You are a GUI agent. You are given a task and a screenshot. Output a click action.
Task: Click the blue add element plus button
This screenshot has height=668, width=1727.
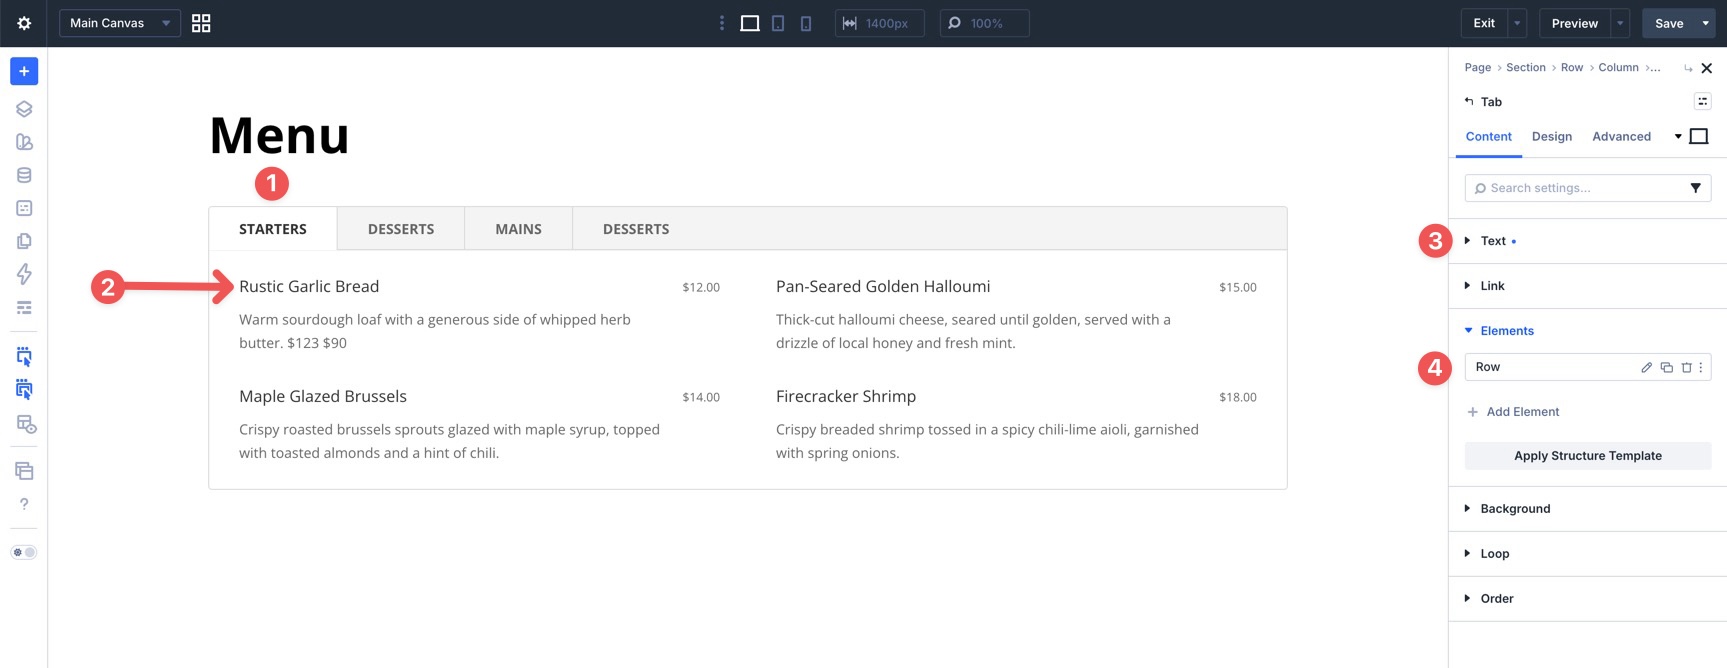coord(24,71)
